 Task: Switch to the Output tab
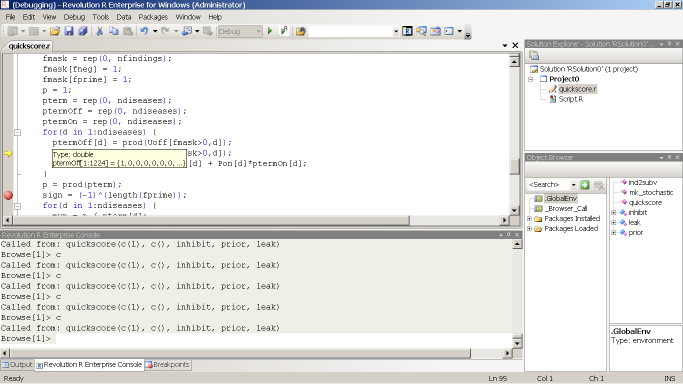pos(17,365)
